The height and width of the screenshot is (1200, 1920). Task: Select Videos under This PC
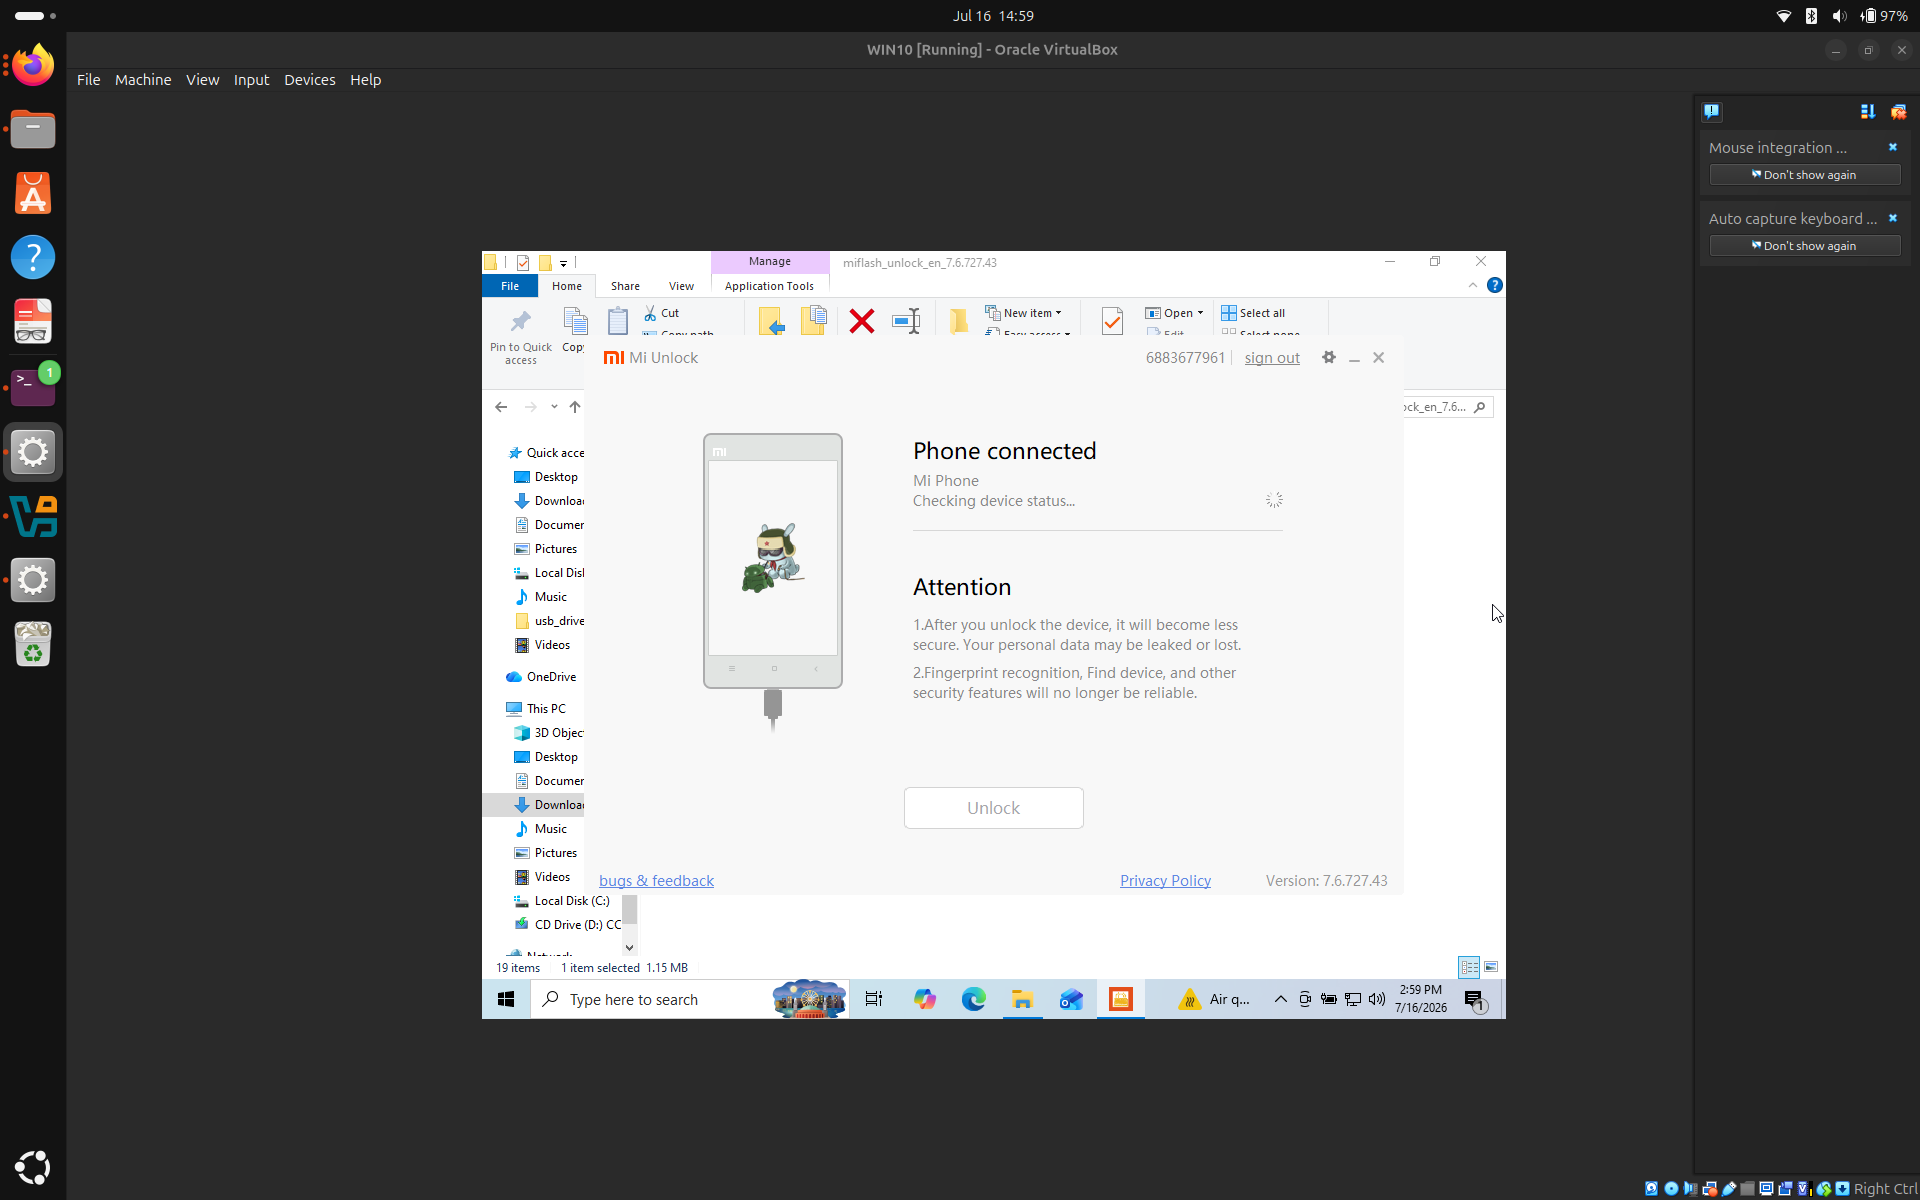tap(542, 877)
